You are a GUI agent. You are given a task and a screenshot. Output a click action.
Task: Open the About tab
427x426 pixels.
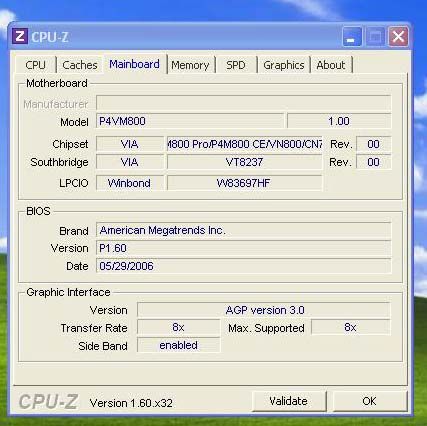331,65
